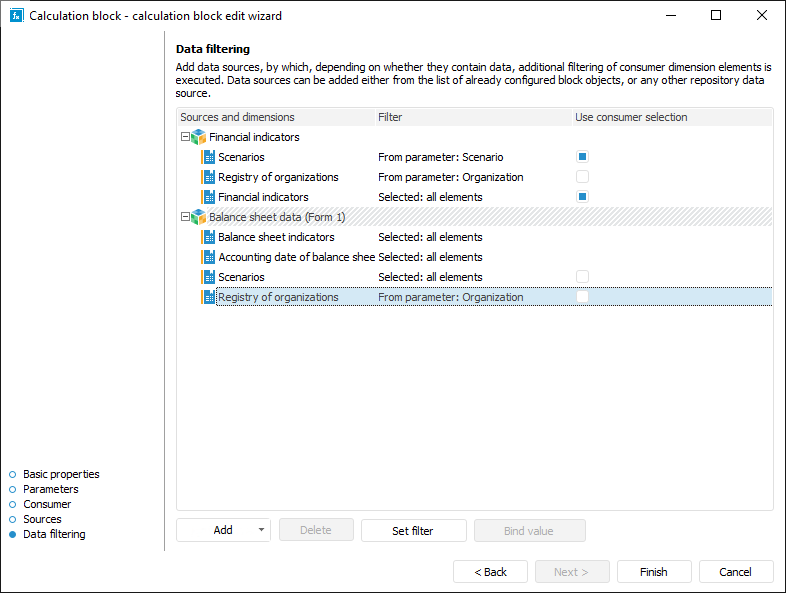Go to the Sources wizard step
Viewport: 786px width, 593px height.
point(42,519)
